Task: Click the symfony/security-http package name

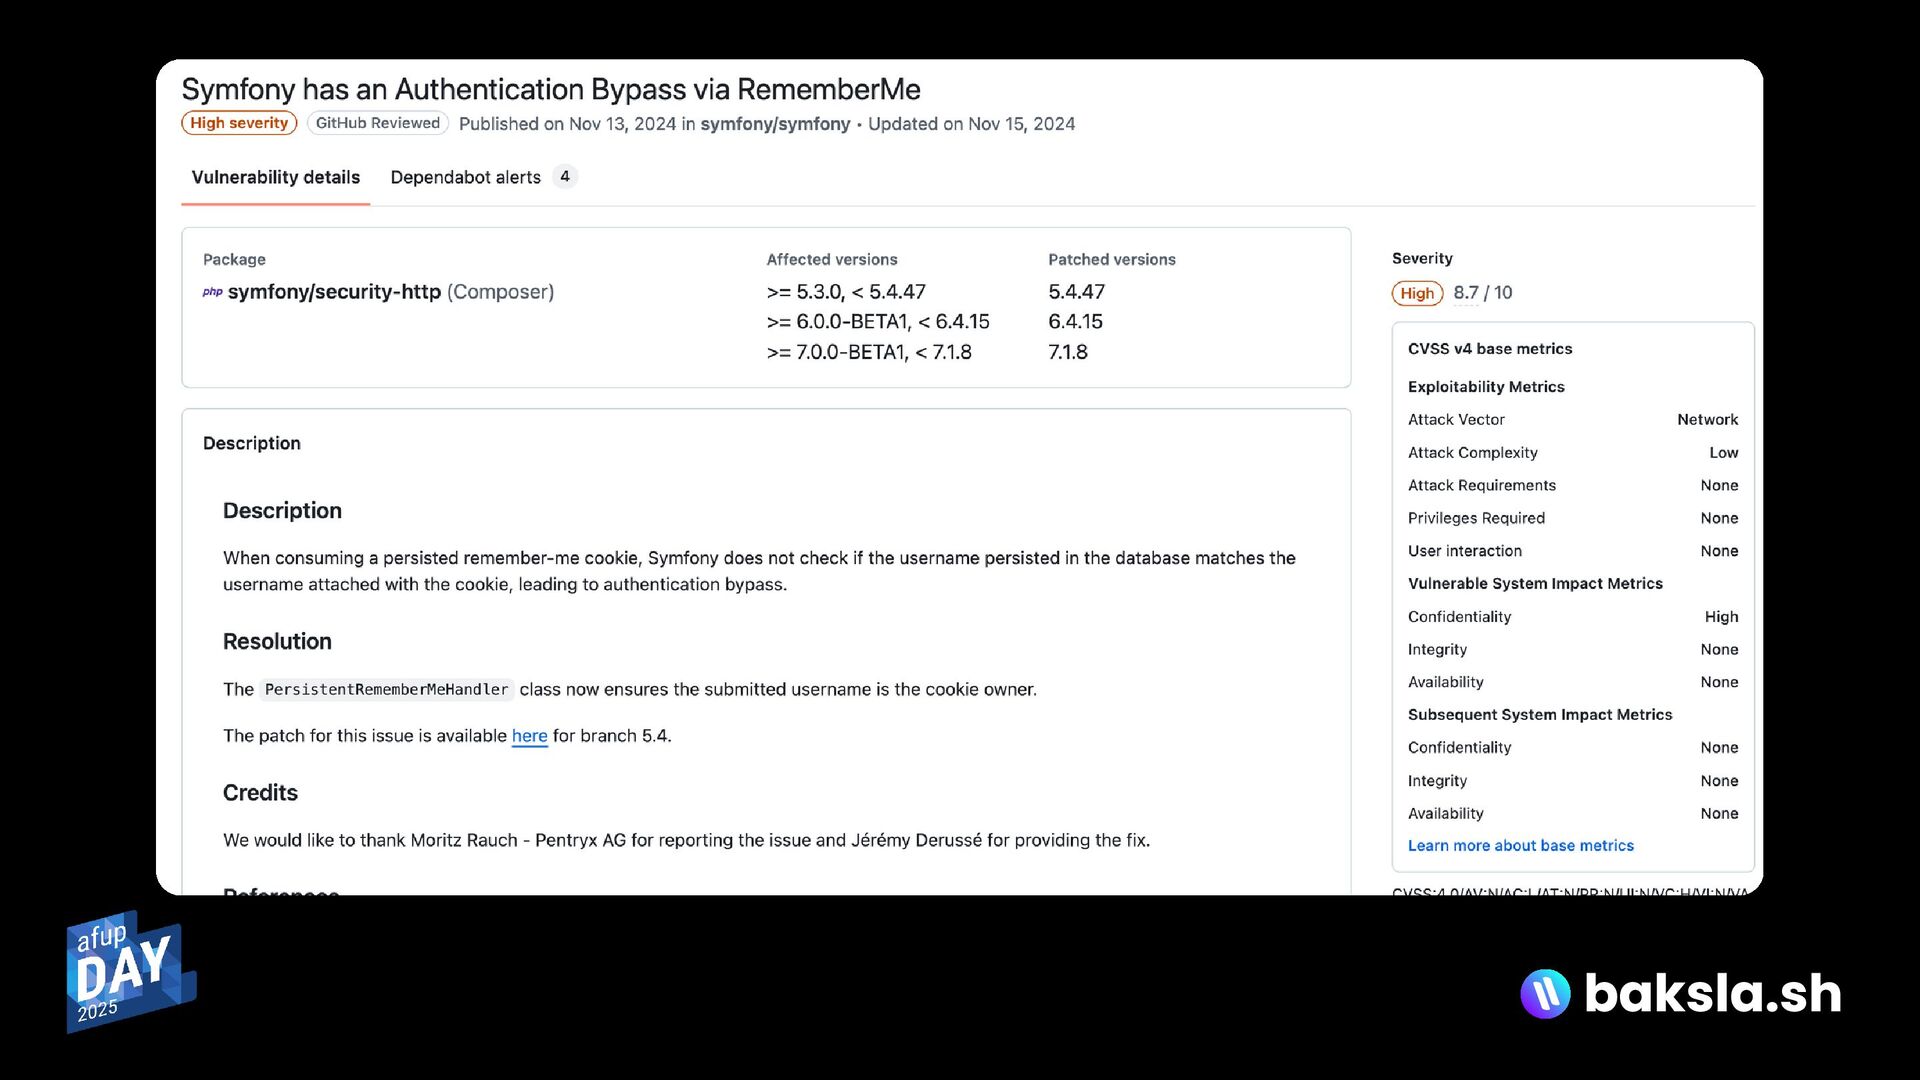Action: tap(334, 292)
